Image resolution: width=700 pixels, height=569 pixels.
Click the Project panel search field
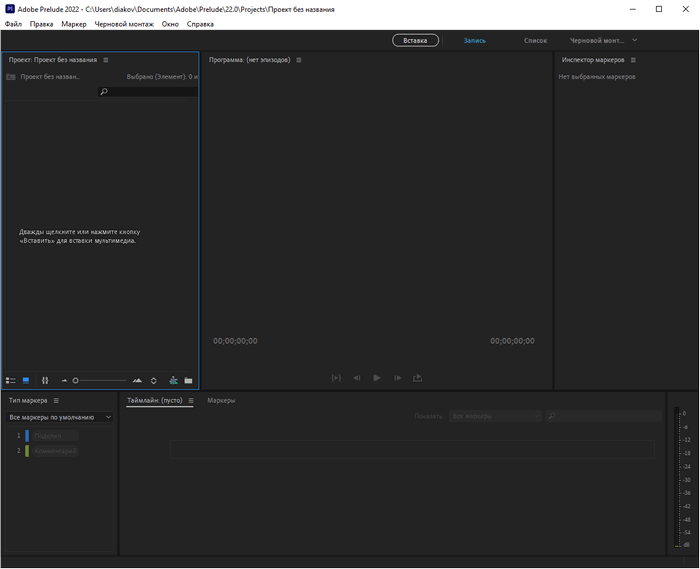tap(152, 92)
